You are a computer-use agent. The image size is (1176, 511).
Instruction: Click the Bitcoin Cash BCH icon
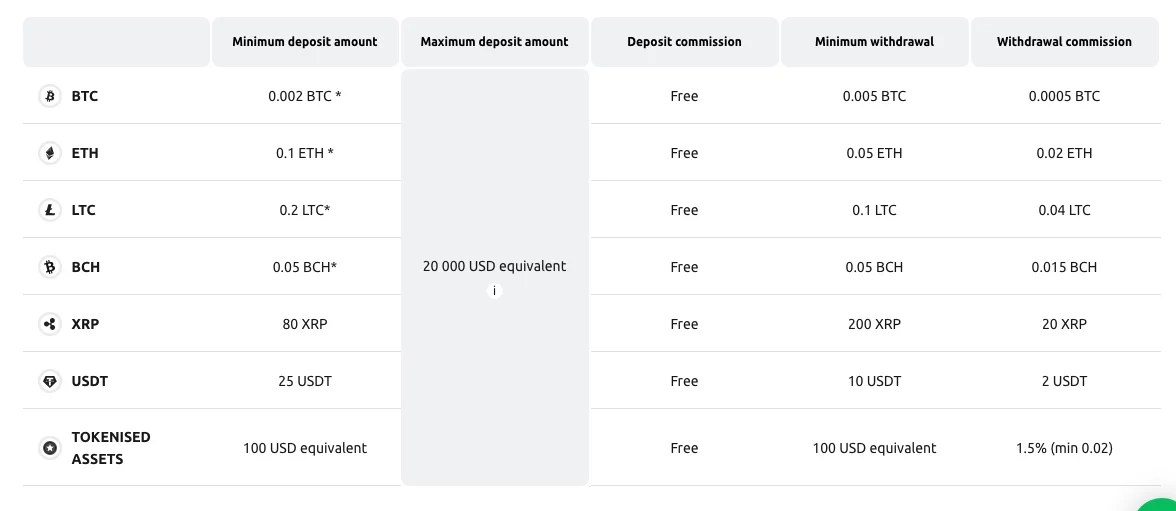pyautogui.click(x=50, y=267)
